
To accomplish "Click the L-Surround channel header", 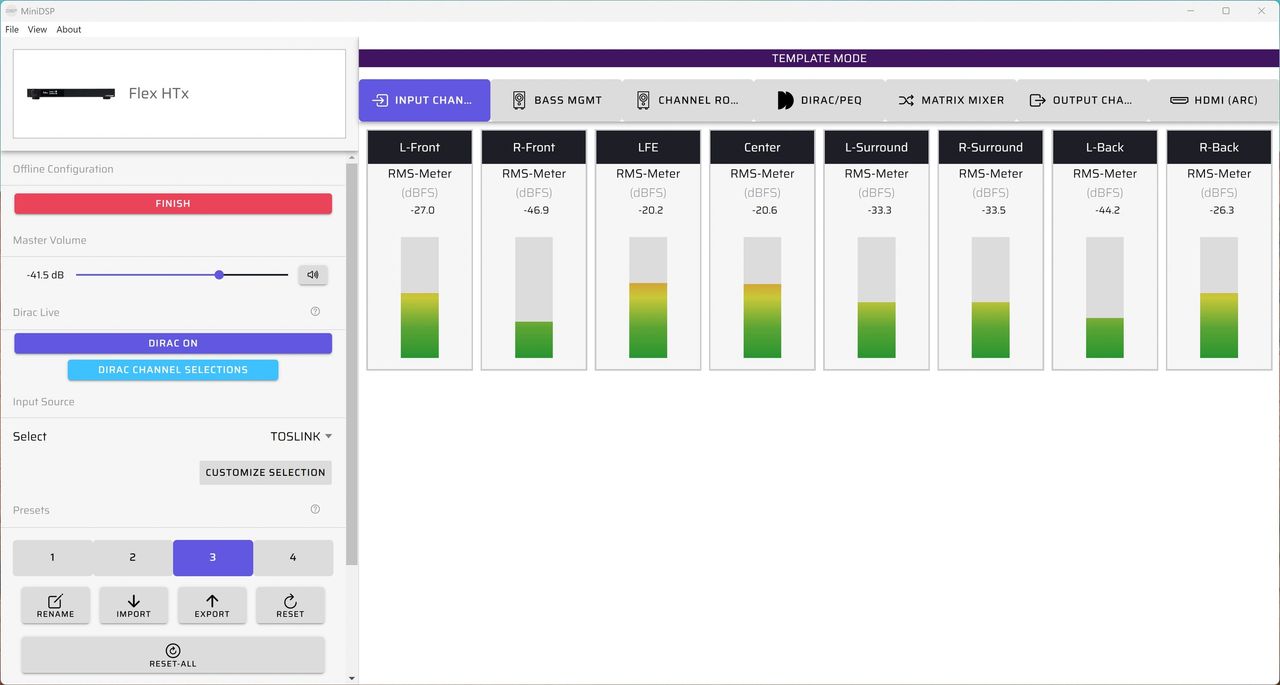I will tap(876, 147).
